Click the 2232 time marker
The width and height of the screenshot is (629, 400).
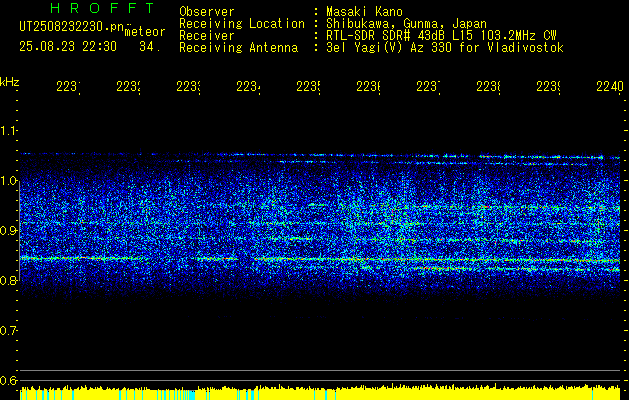tap(128, 87)
